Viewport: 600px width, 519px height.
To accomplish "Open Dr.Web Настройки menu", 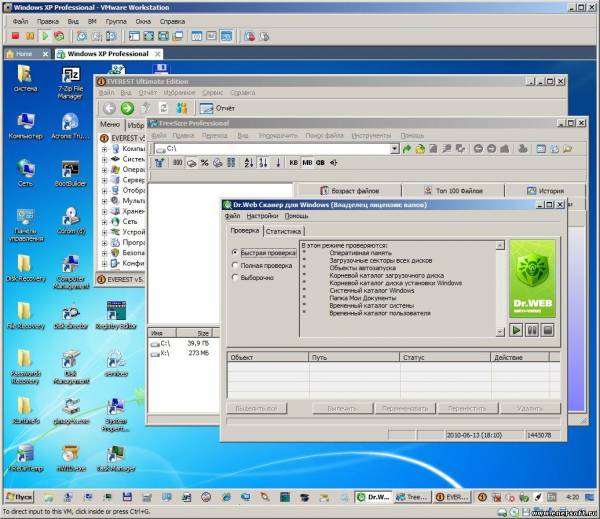I will pyautogui.click(x=262, y=216).
